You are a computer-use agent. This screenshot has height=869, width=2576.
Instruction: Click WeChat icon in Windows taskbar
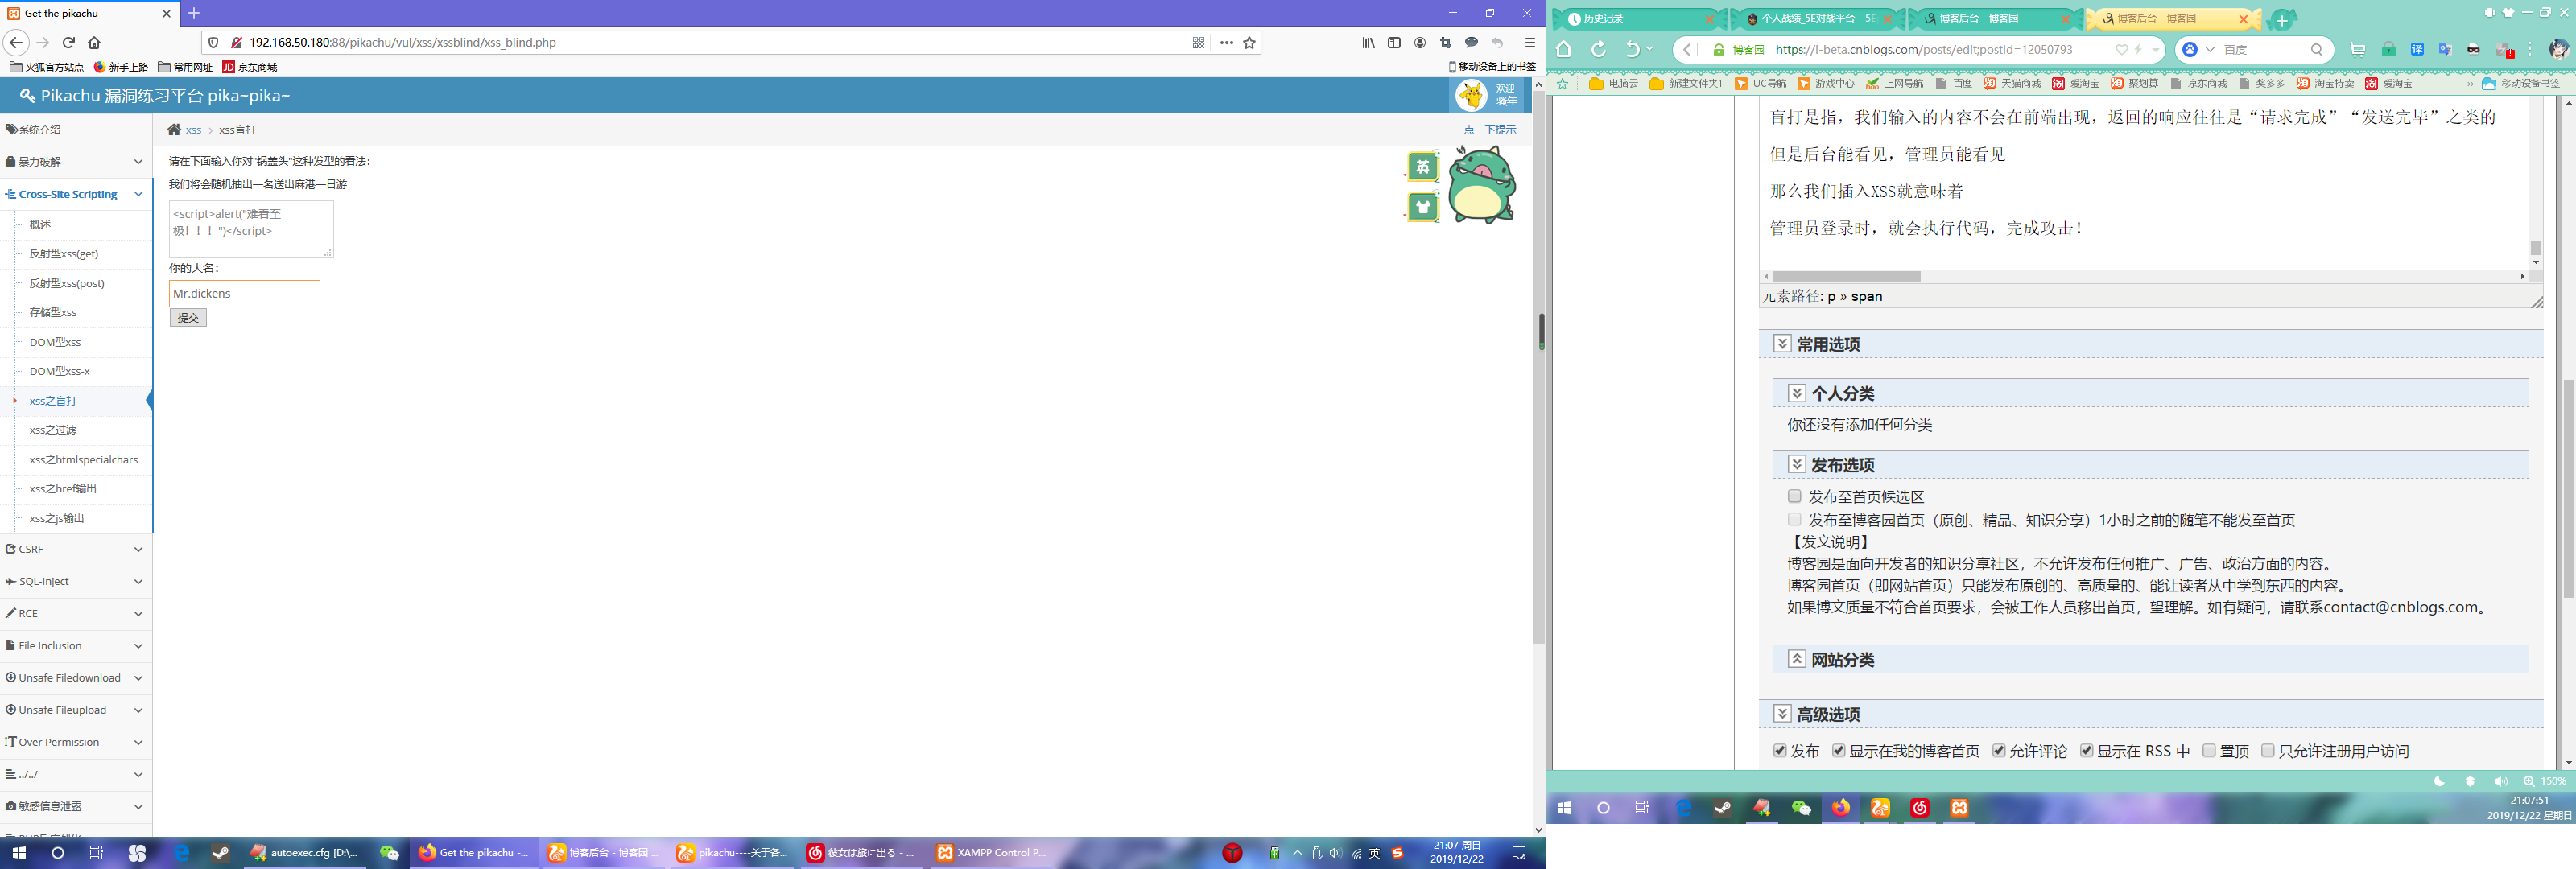(x=389, y=853)
